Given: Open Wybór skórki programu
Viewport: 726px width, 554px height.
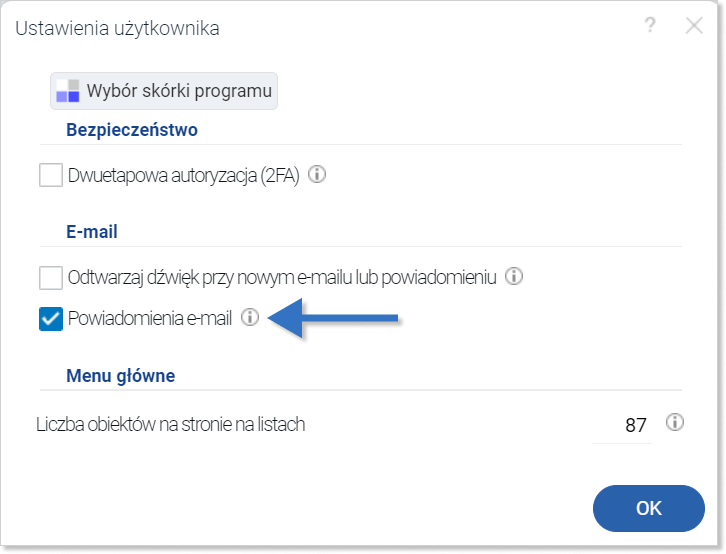Looking at the screenshot, I should (x=164, y=91).
